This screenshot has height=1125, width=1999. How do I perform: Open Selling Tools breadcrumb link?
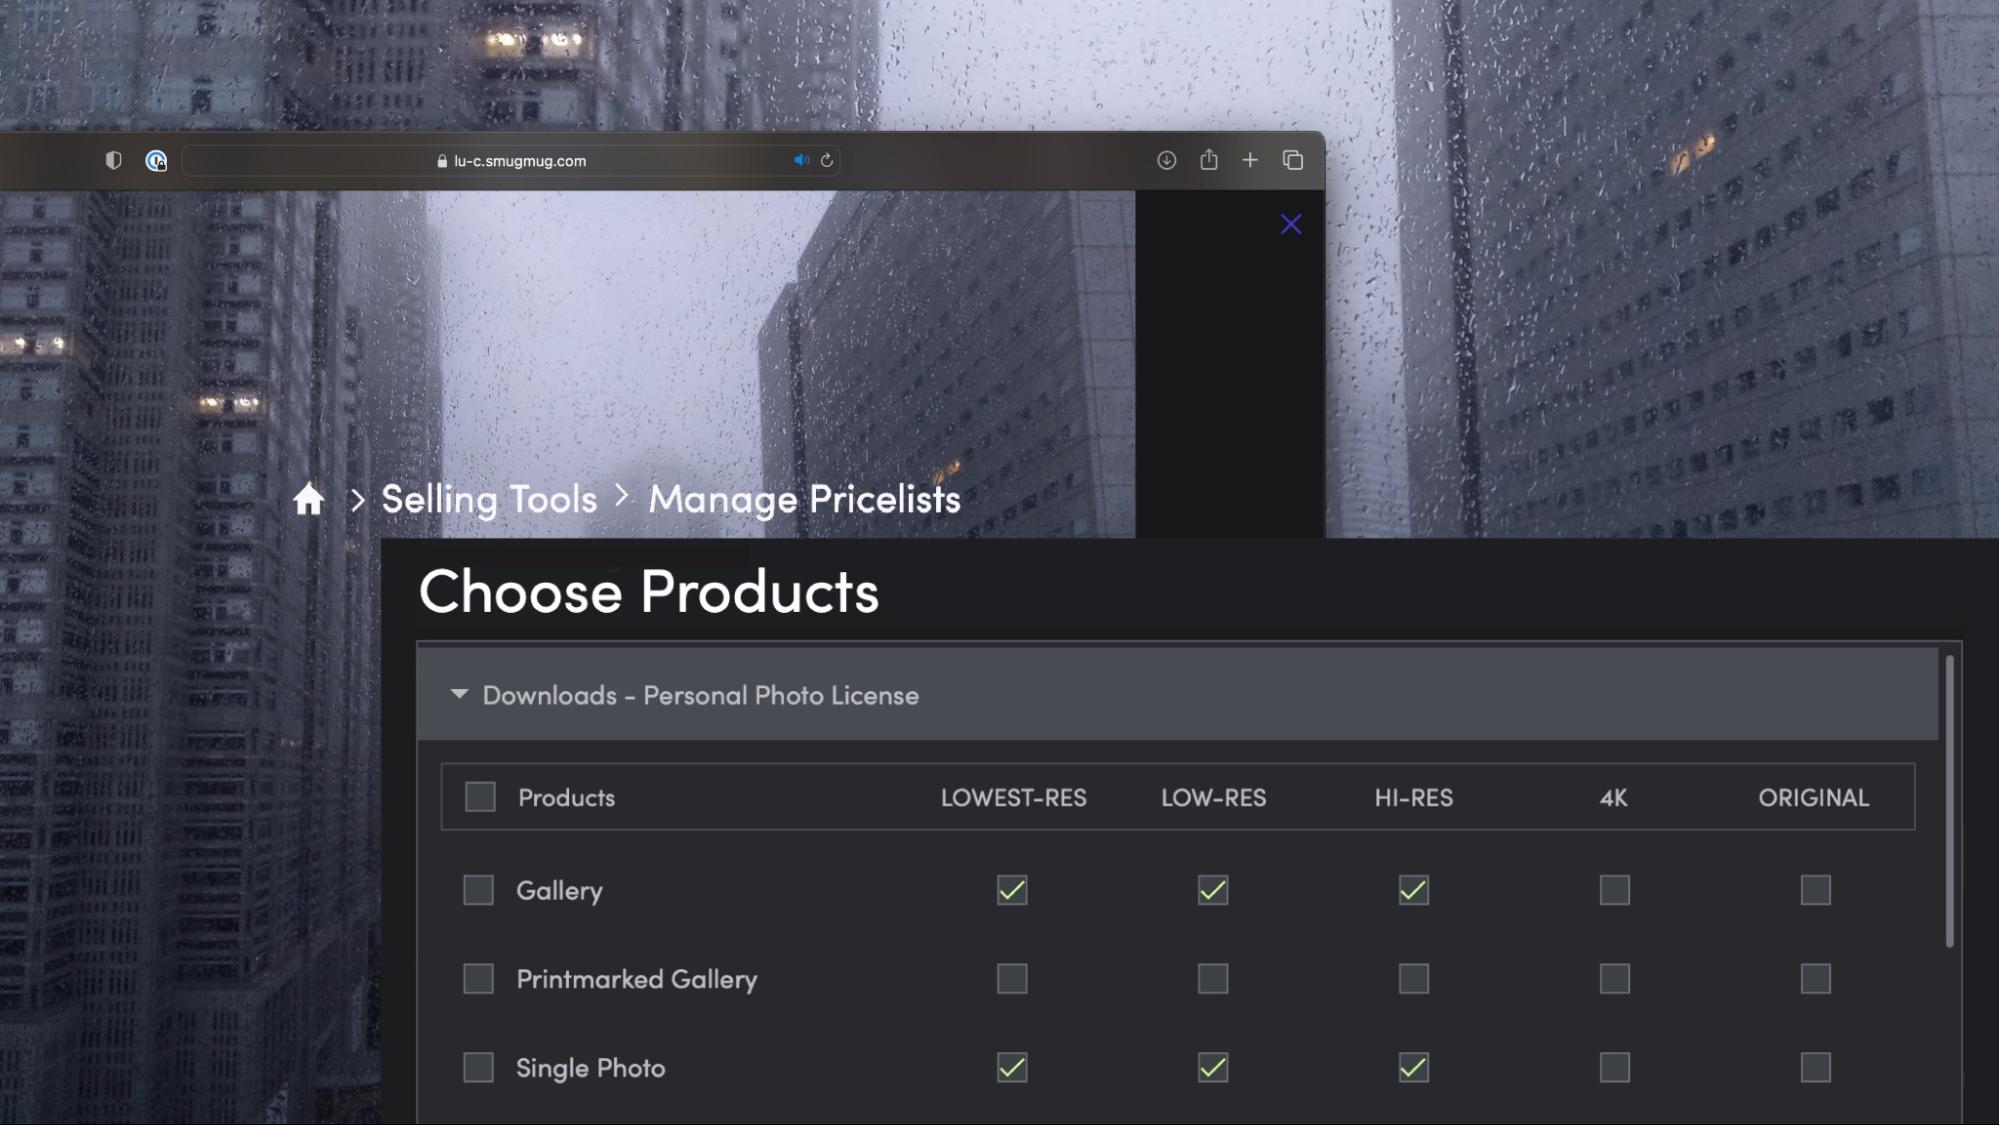489,498
